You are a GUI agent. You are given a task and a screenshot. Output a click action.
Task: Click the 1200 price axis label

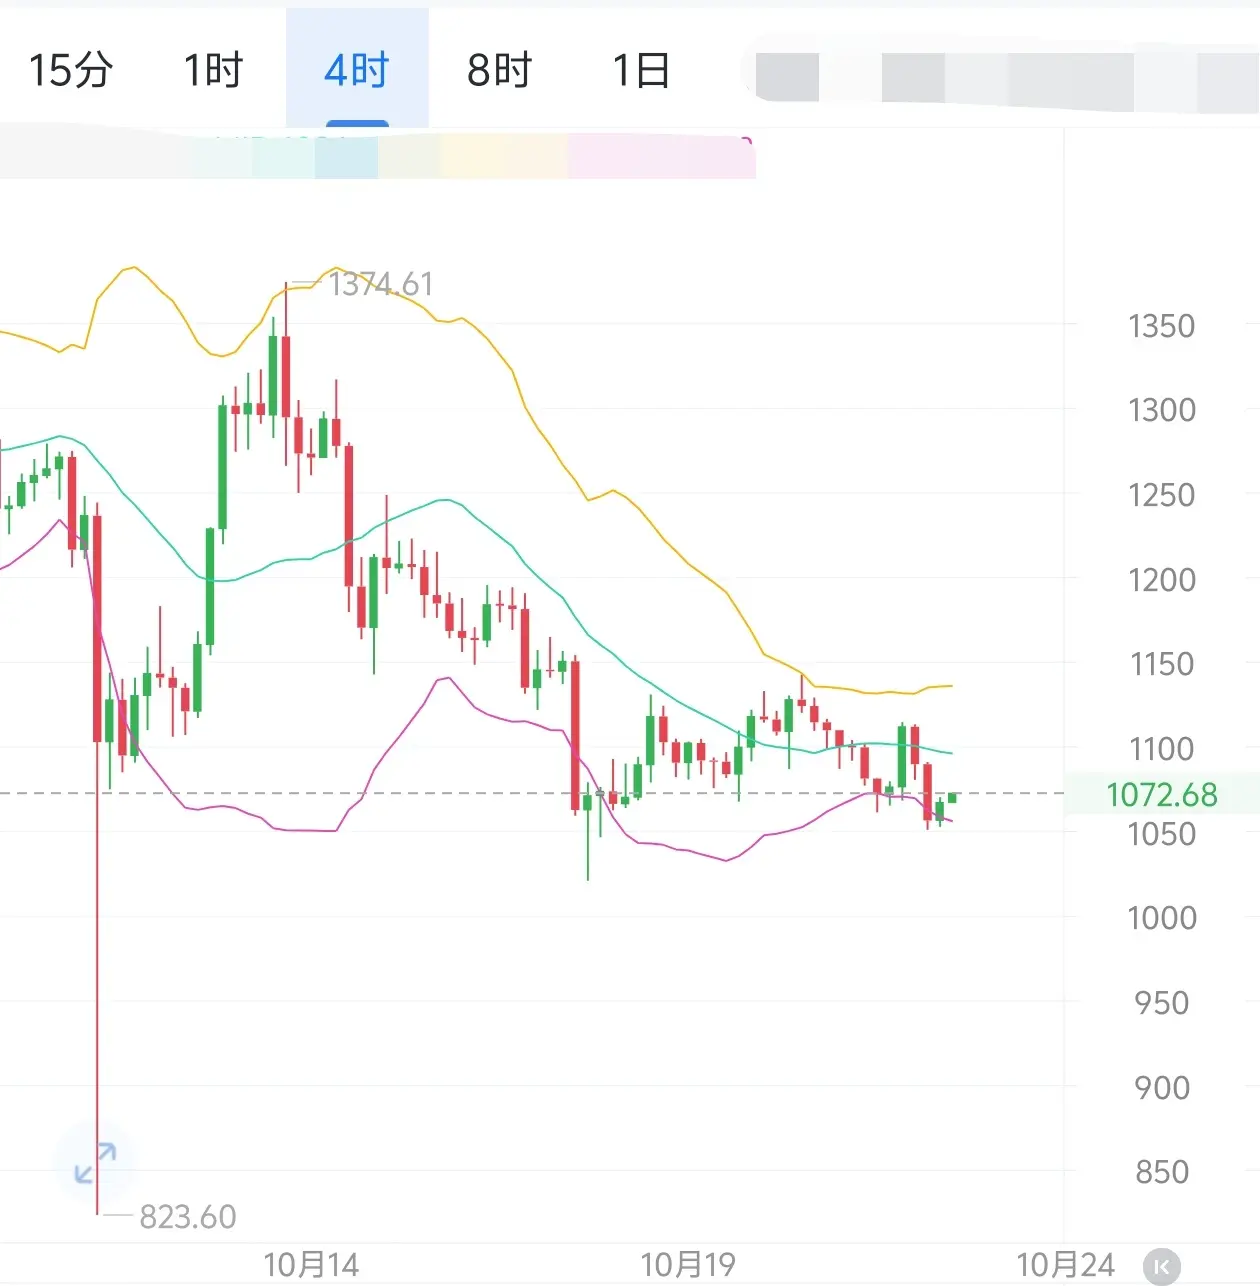1161,580
